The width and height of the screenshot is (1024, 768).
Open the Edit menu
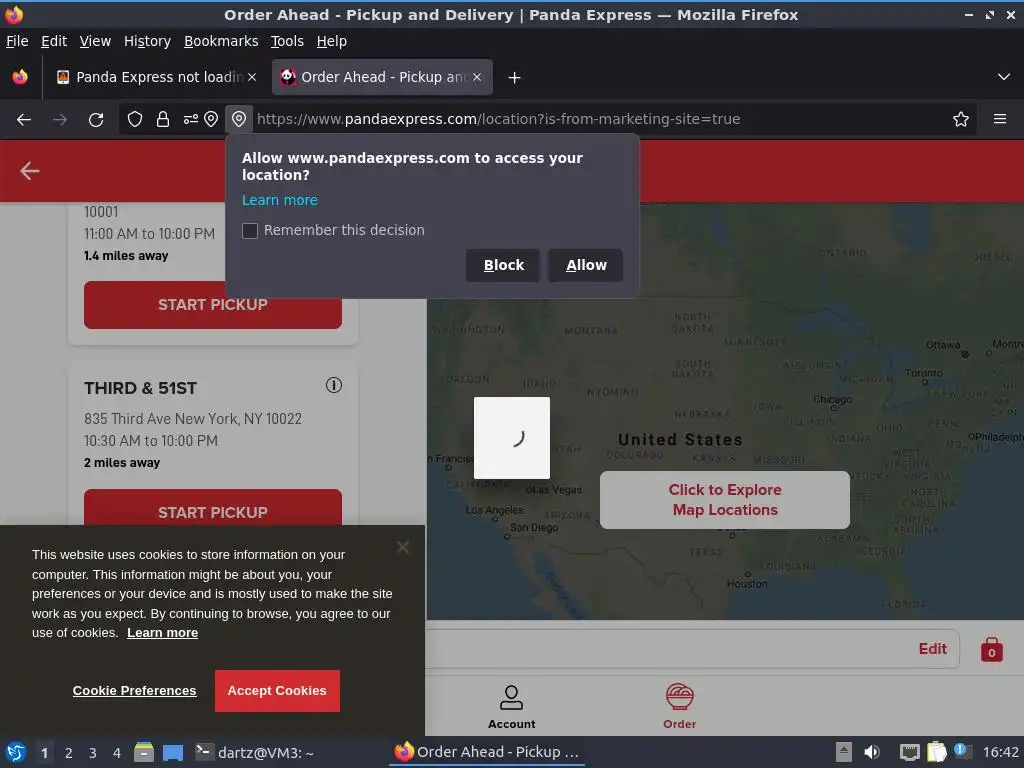tap(54, 41)
